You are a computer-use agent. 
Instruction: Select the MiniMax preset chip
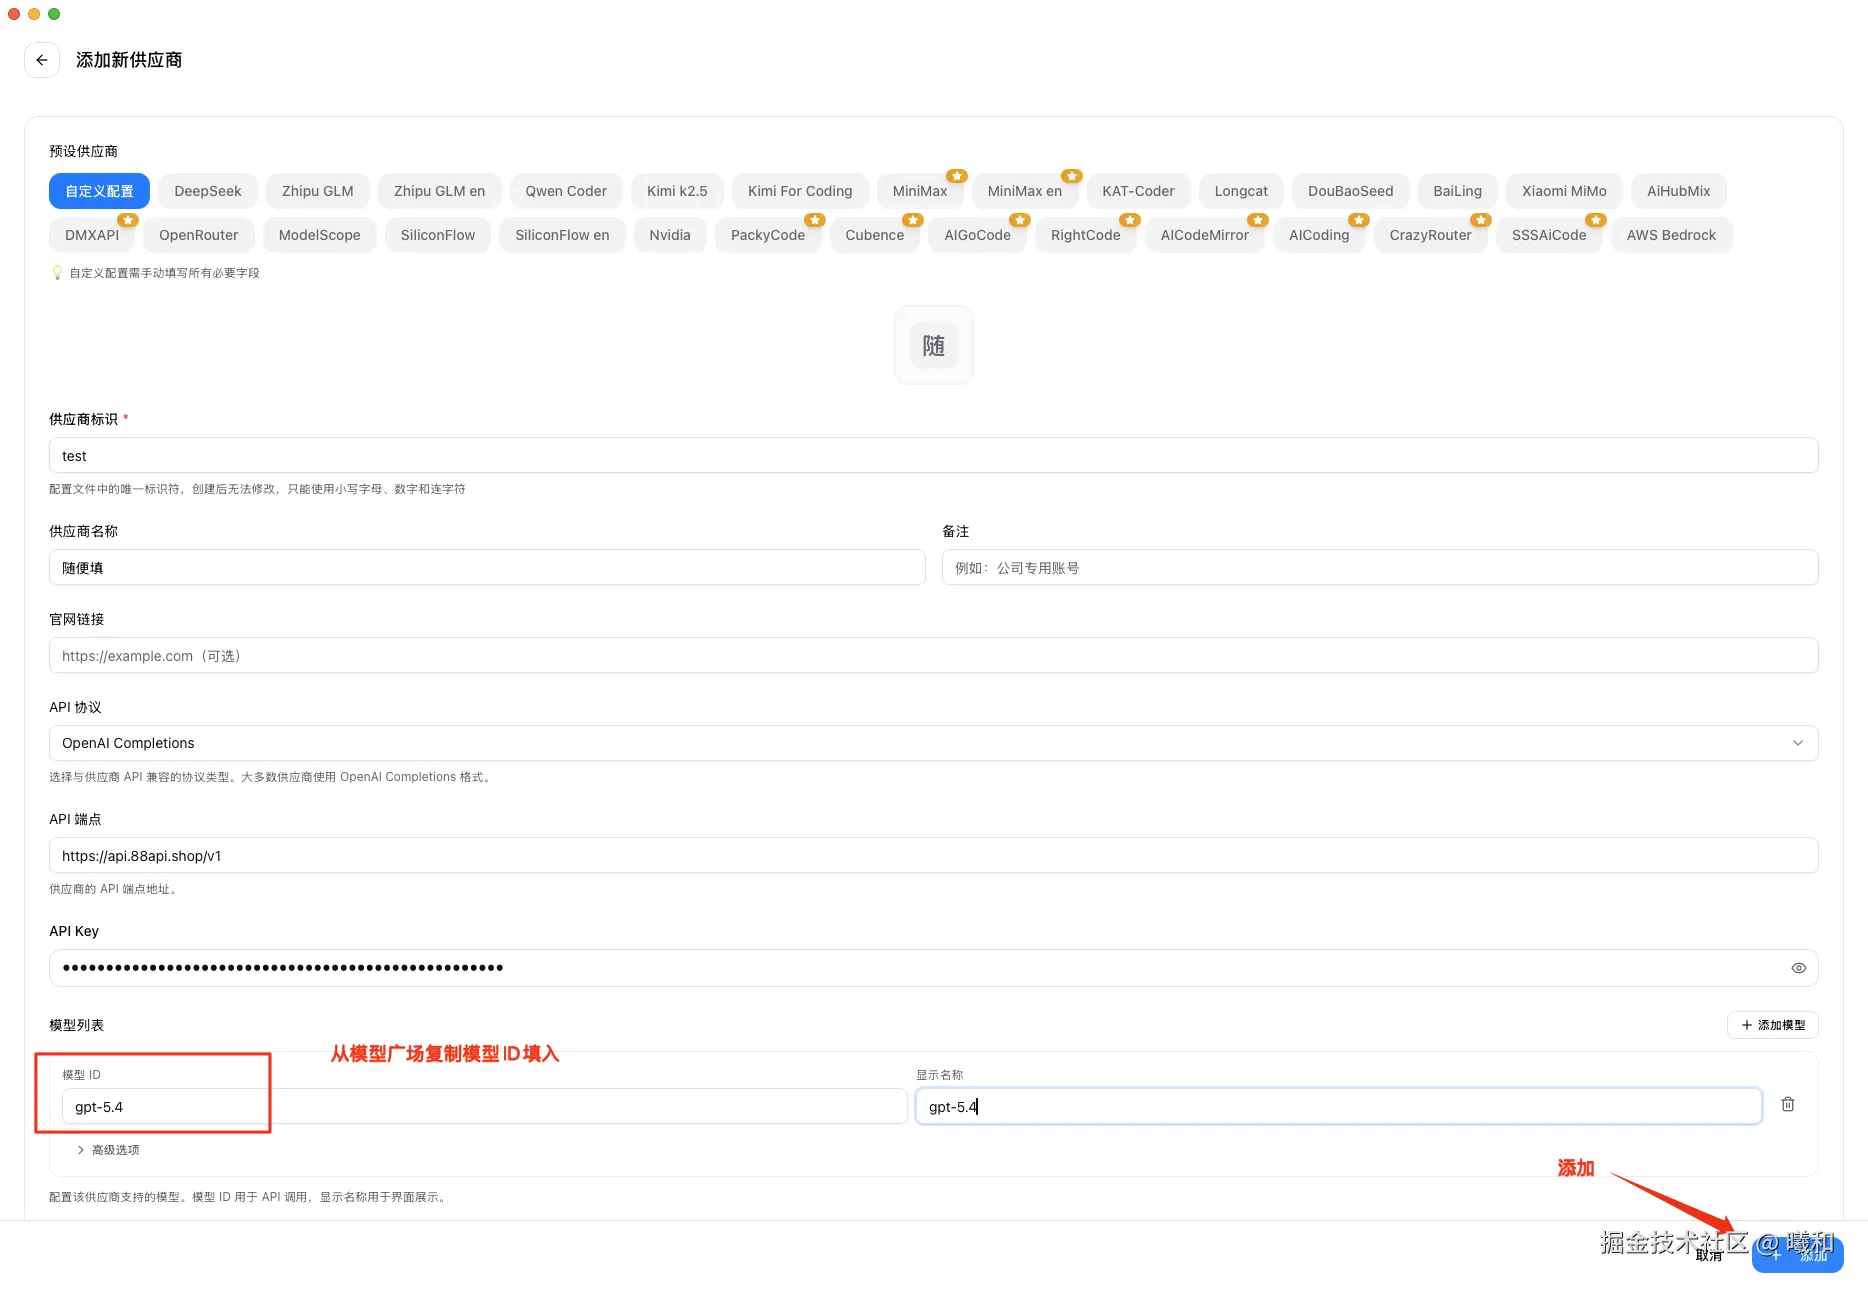click(920, 191)
